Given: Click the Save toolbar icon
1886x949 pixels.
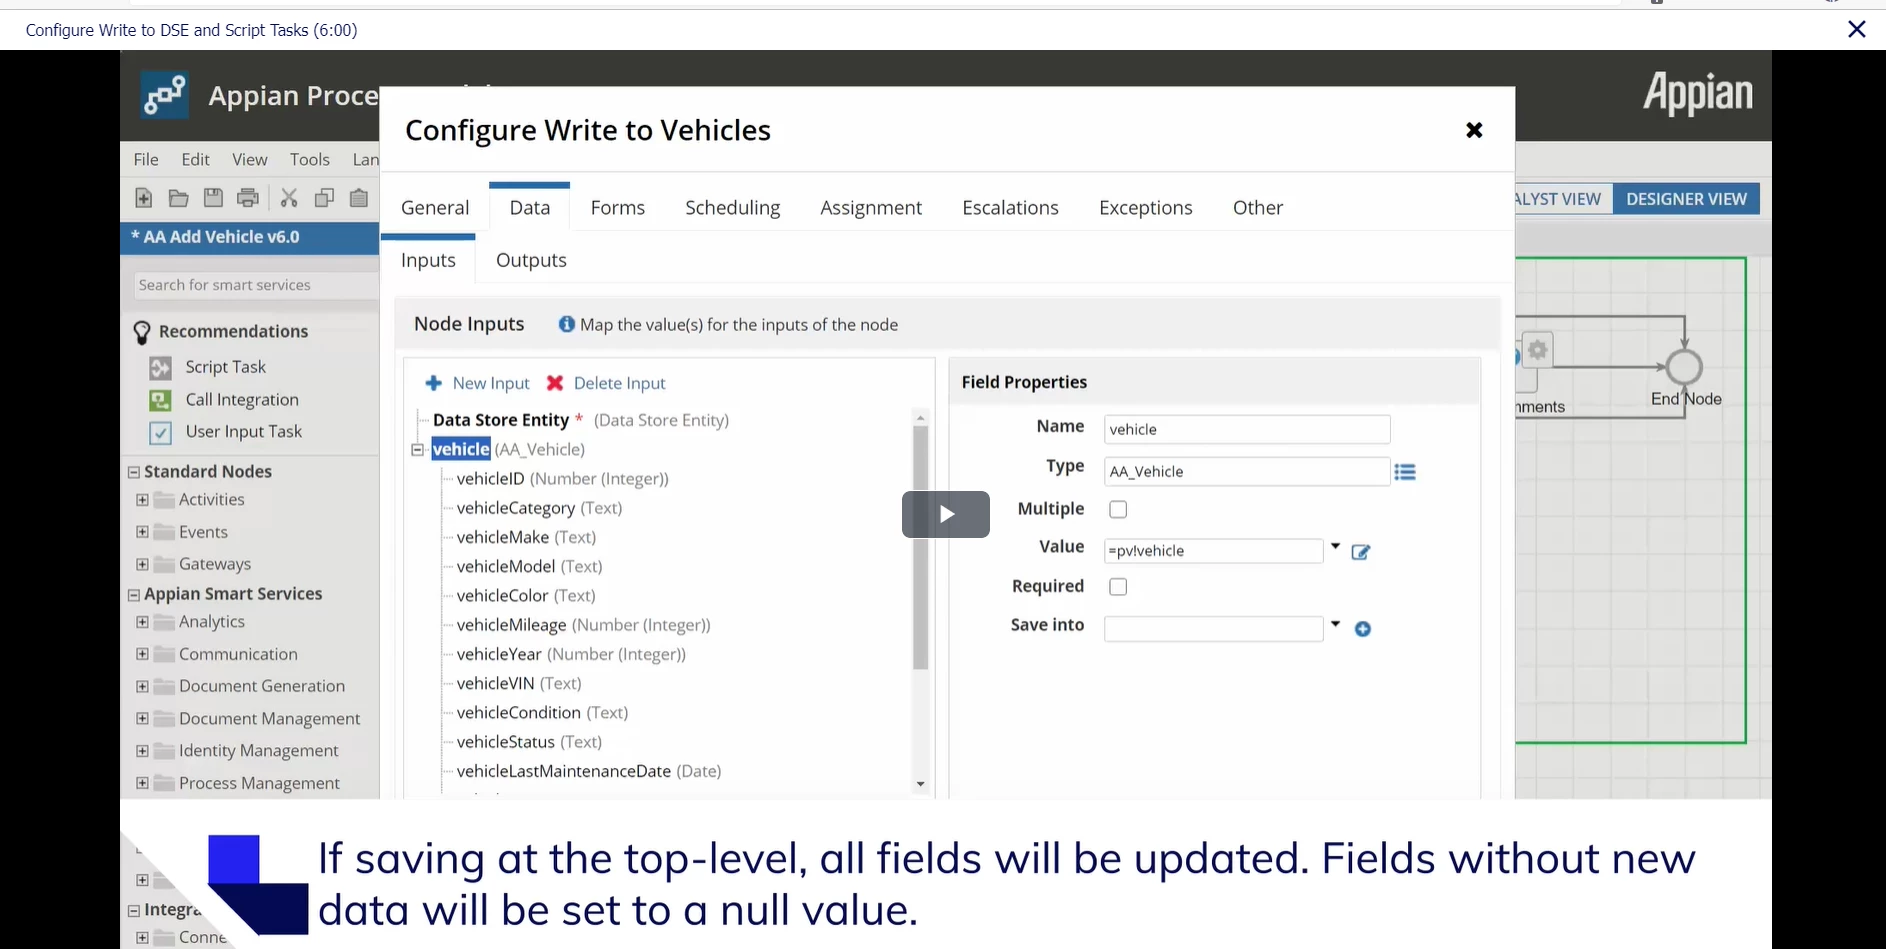Looking at the screenshot, I should 213,198.
